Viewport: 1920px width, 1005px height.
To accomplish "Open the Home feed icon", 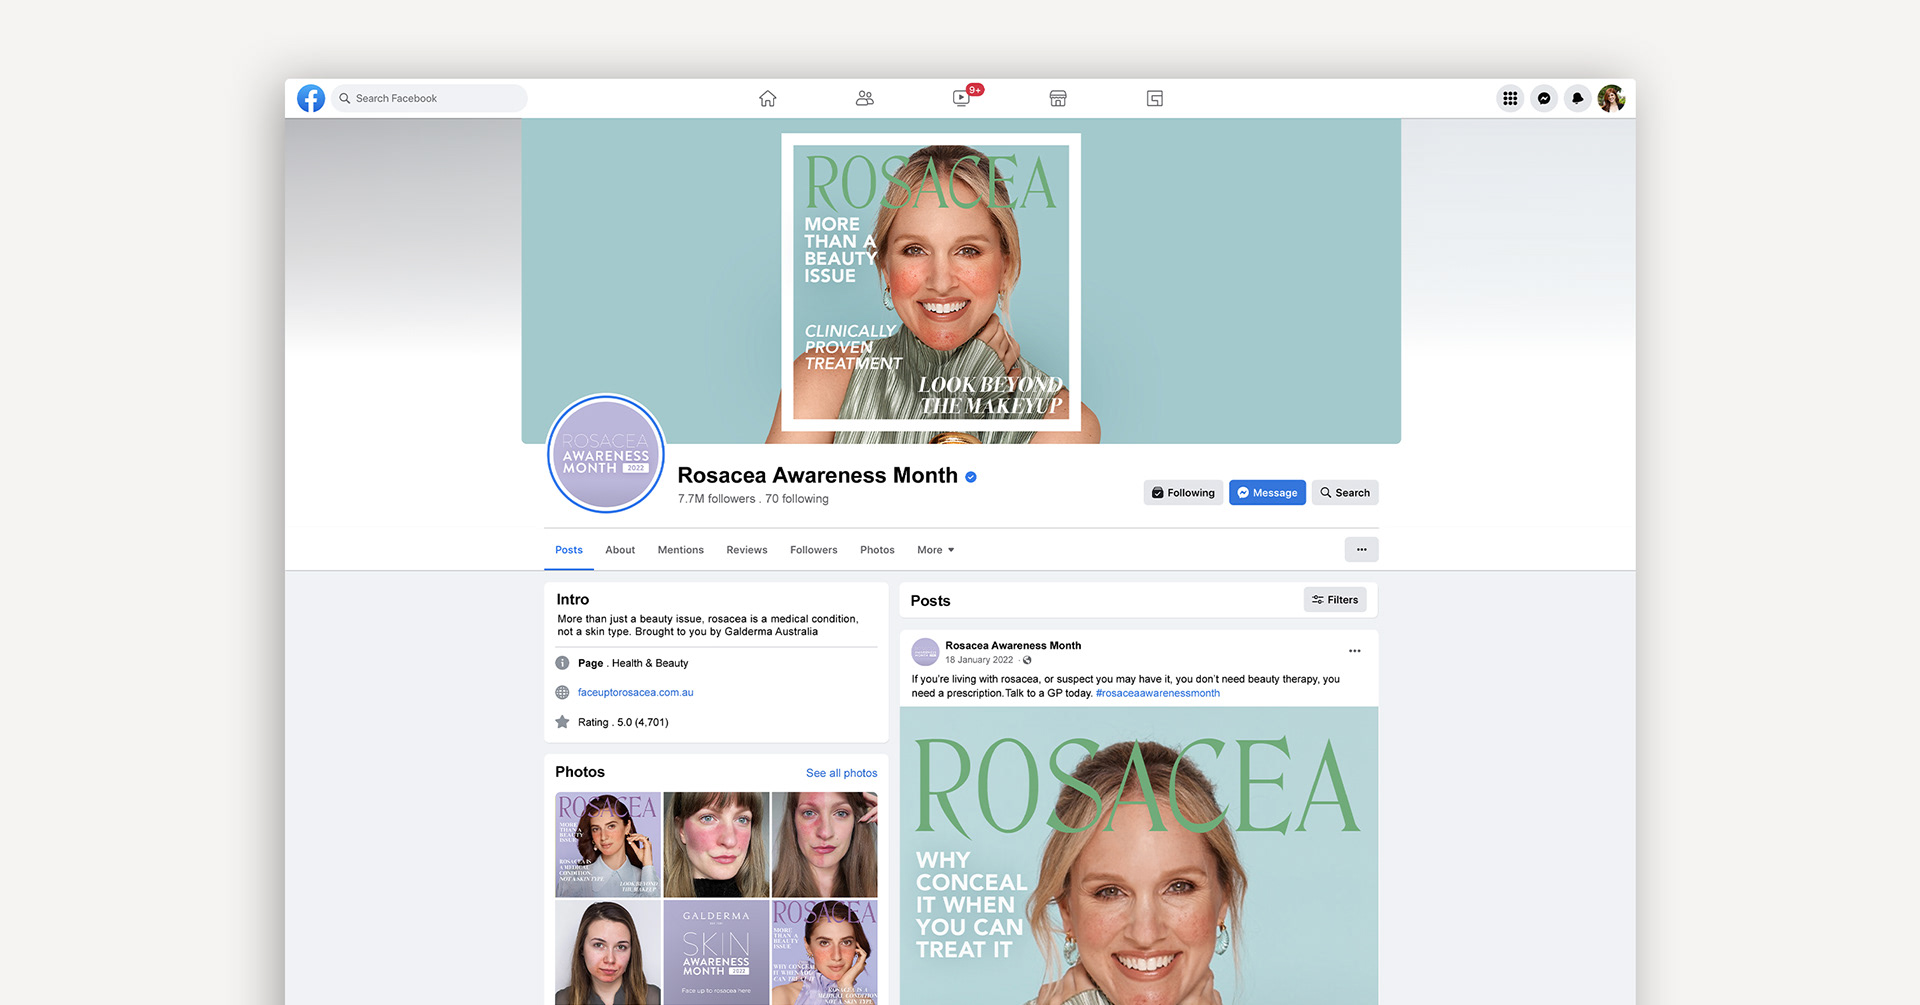I will [767, 98].
